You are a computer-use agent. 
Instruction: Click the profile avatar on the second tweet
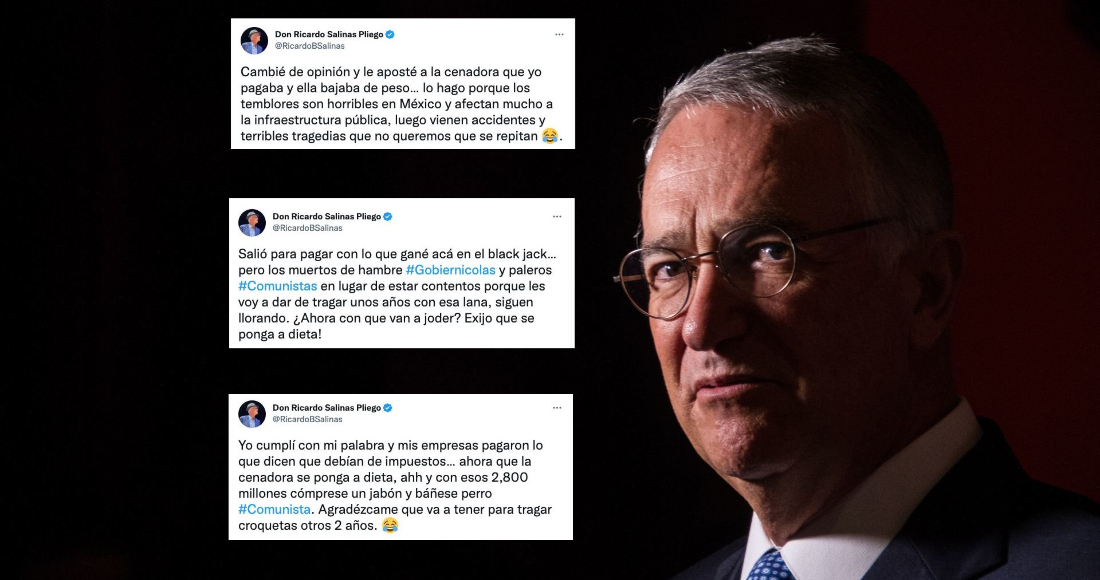[x=252, y=223]
